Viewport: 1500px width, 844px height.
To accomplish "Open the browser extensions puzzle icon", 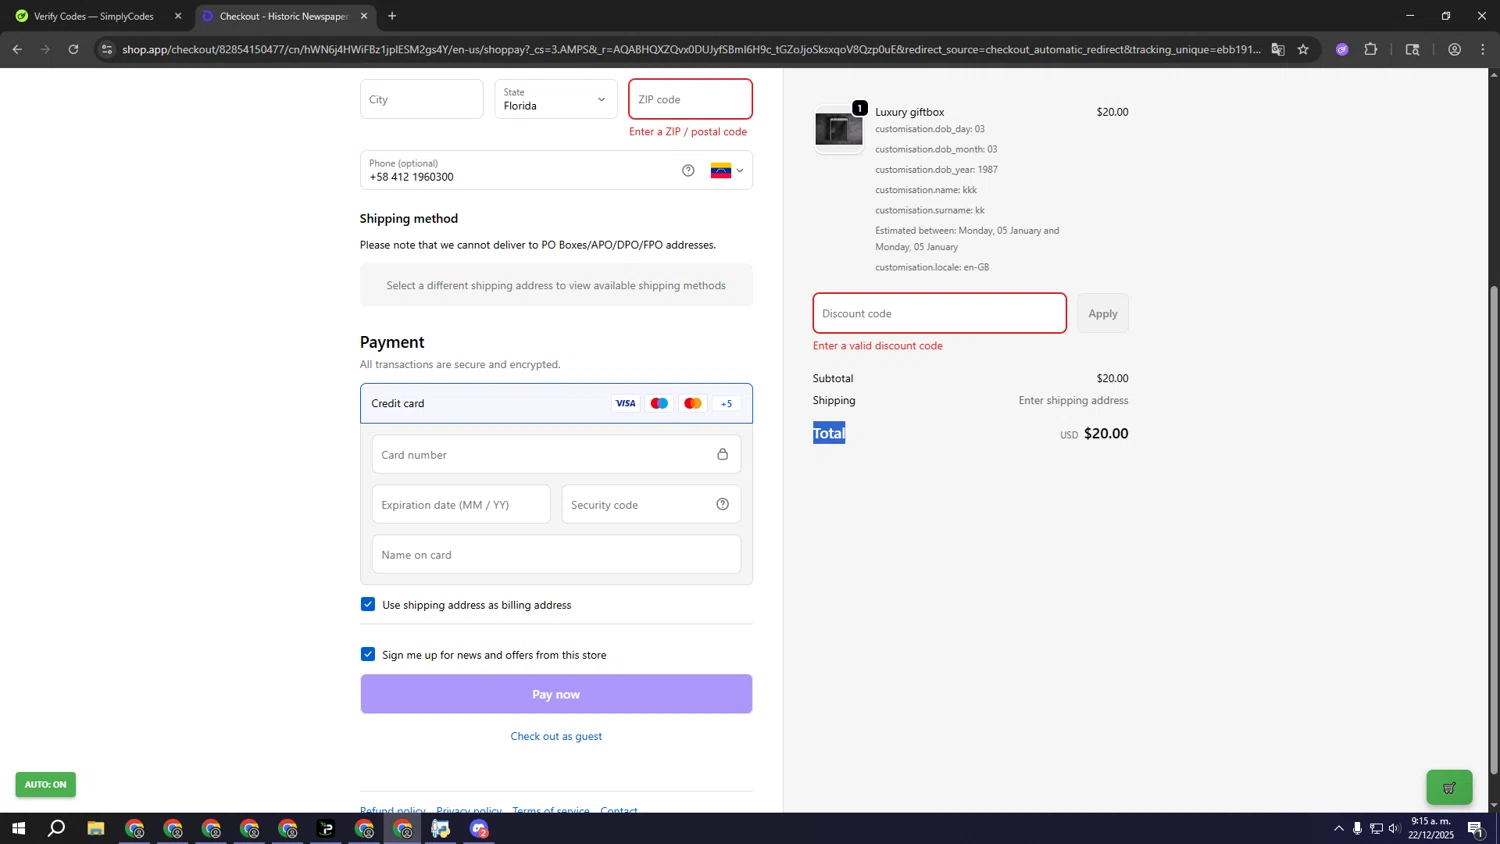I will pos(1370,49).
